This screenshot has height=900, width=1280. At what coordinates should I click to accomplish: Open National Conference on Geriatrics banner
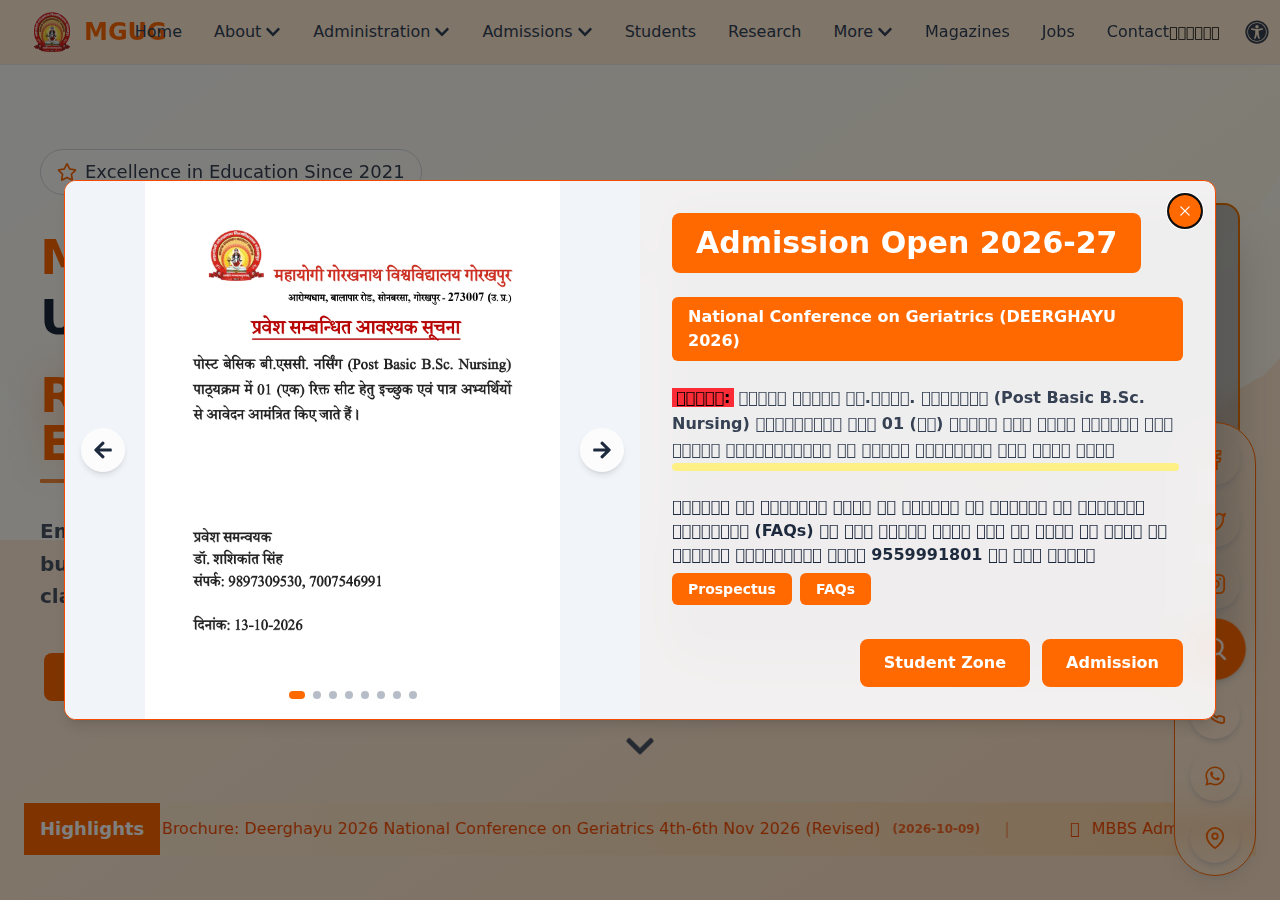coord(927,329)
